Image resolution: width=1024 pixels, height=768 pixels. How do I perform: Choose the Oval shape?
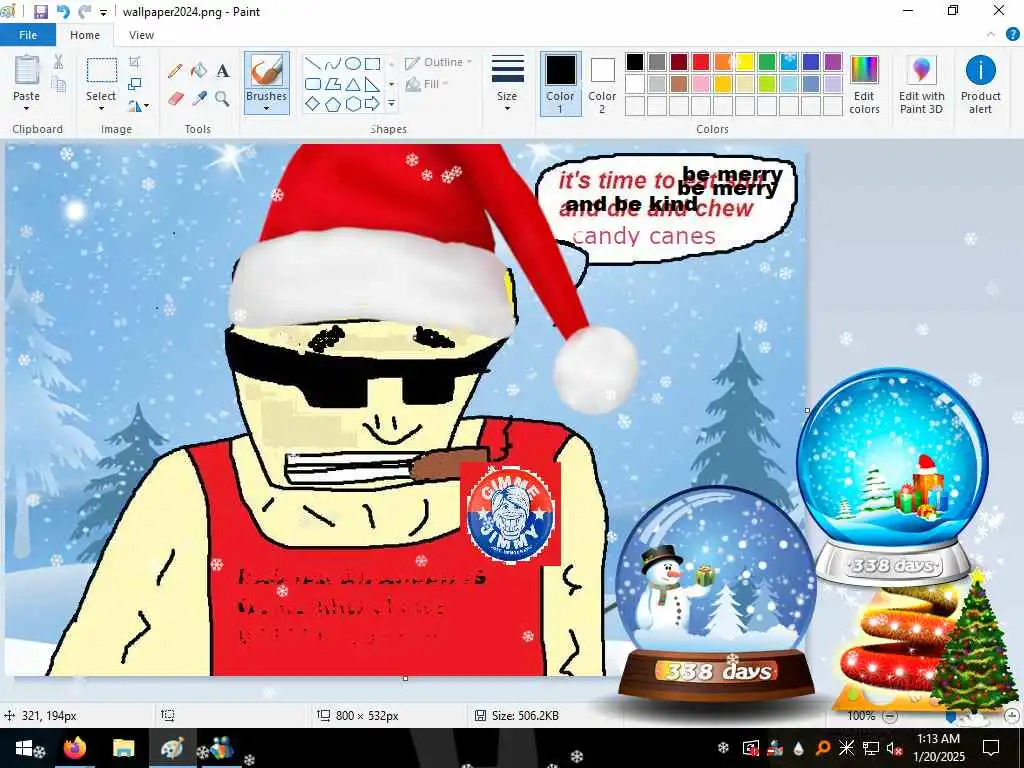pyautogui.click(x=353, y=63)
